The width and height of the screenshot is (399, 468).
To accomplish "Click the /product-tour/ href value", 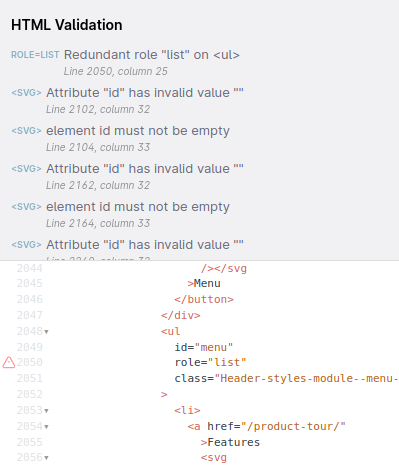I will (x=293, y=426).
